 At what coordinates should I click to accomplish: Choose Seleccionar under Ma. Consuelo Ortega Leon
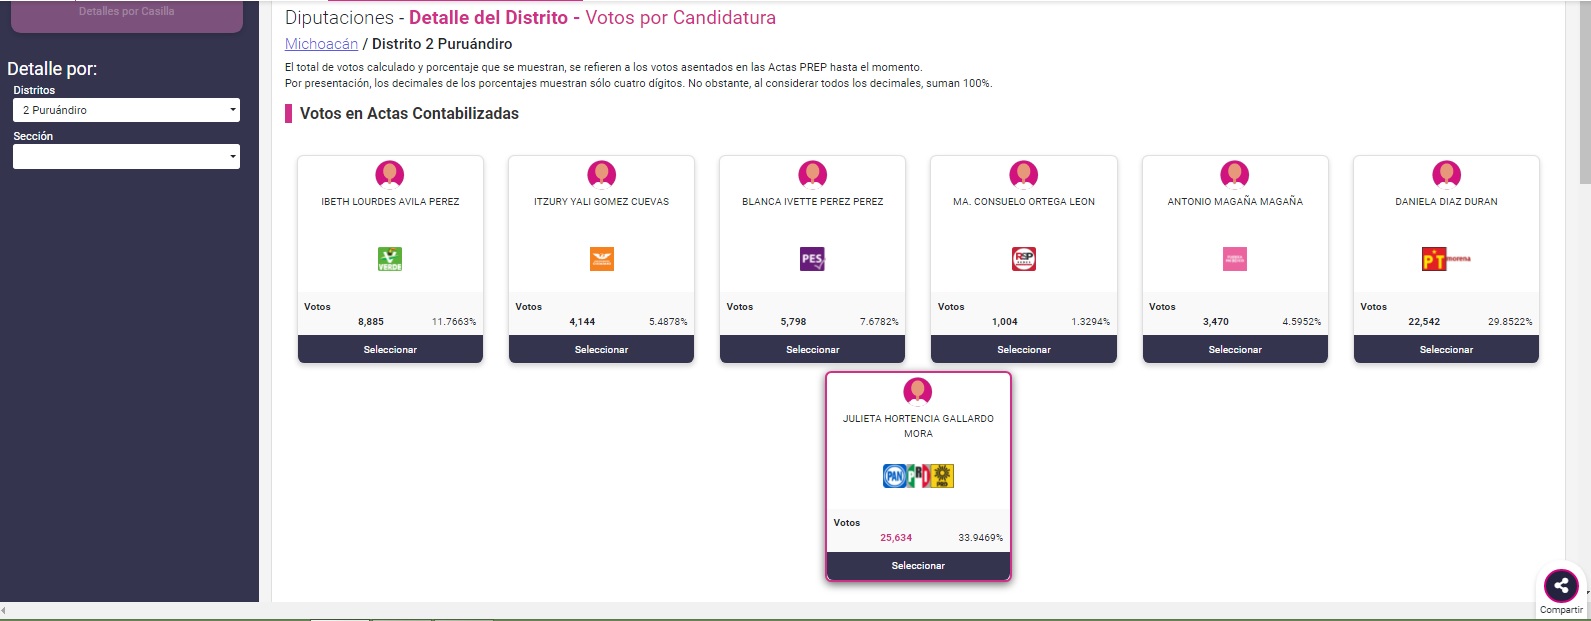coord(1024,349)
